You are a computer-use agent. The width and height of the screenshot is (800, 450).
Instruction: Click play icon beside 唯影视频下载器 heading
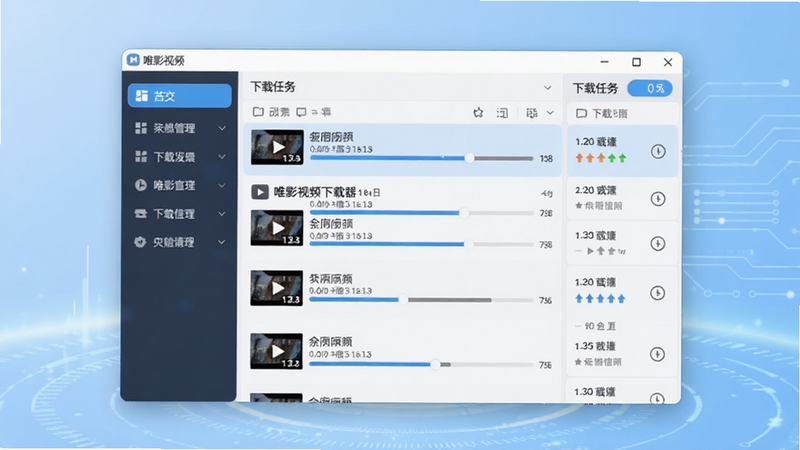pos(260,192)
